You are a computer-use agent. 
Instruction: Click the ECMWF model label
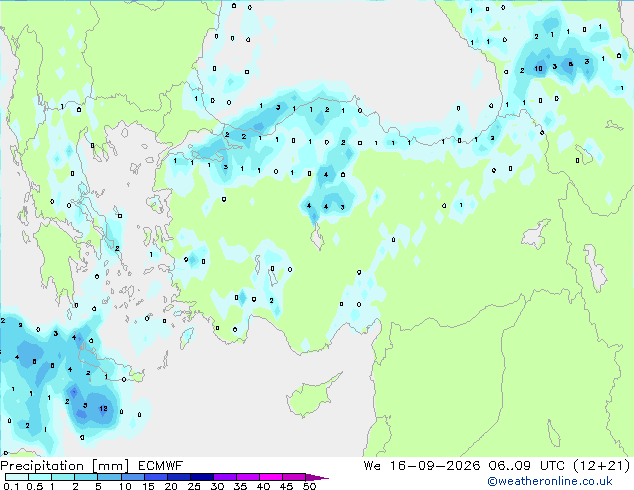(x=160, y=466)
